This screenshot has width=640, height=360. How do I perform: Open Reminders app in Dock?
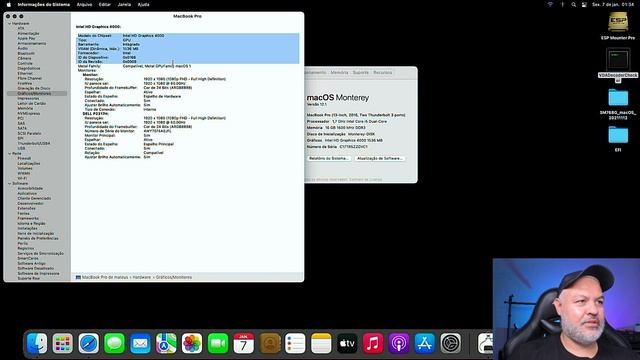[x=296, y=343]
